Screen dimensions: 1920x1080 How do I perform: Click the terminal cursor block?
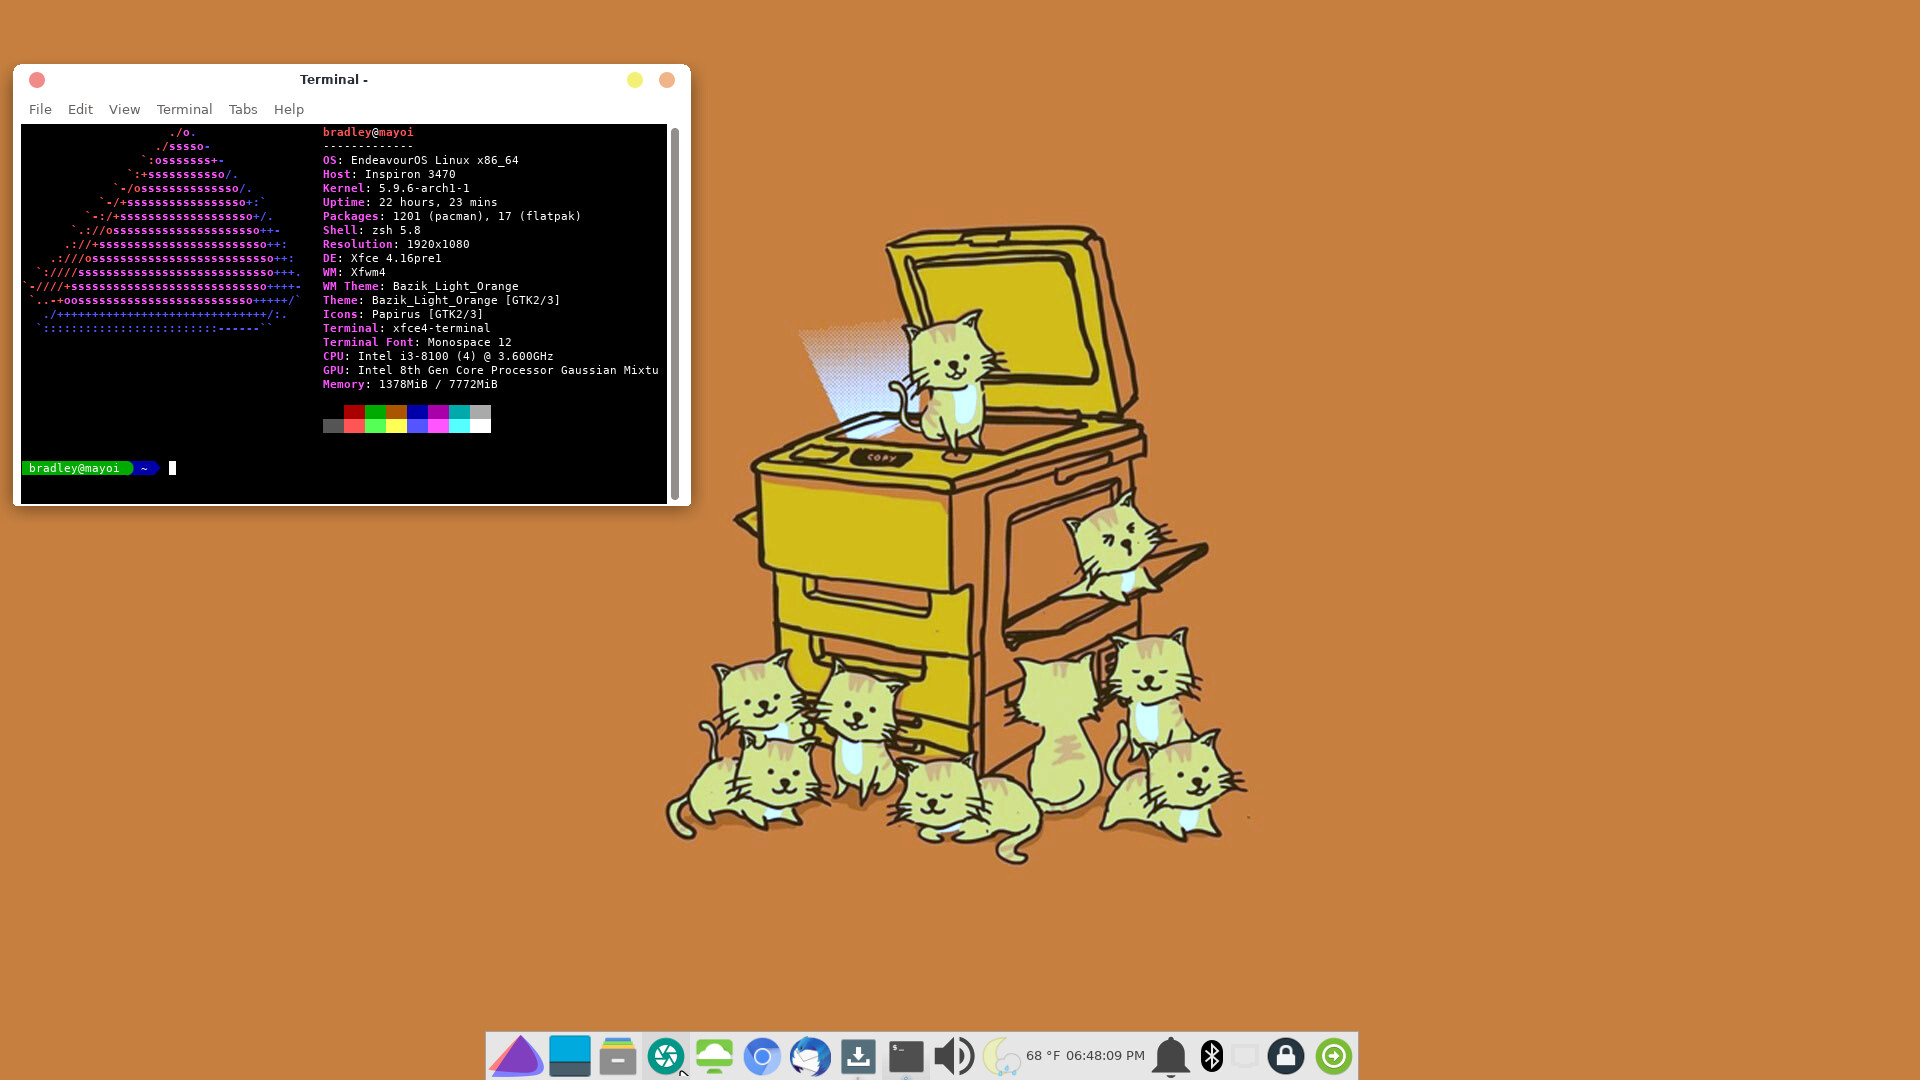172,468
